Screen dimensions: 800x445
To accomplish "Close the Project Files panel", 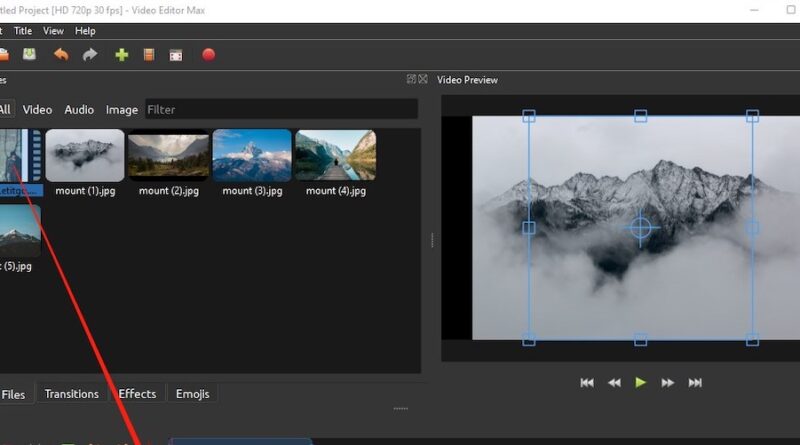I will pyautogui.click(x=423, y=79).
